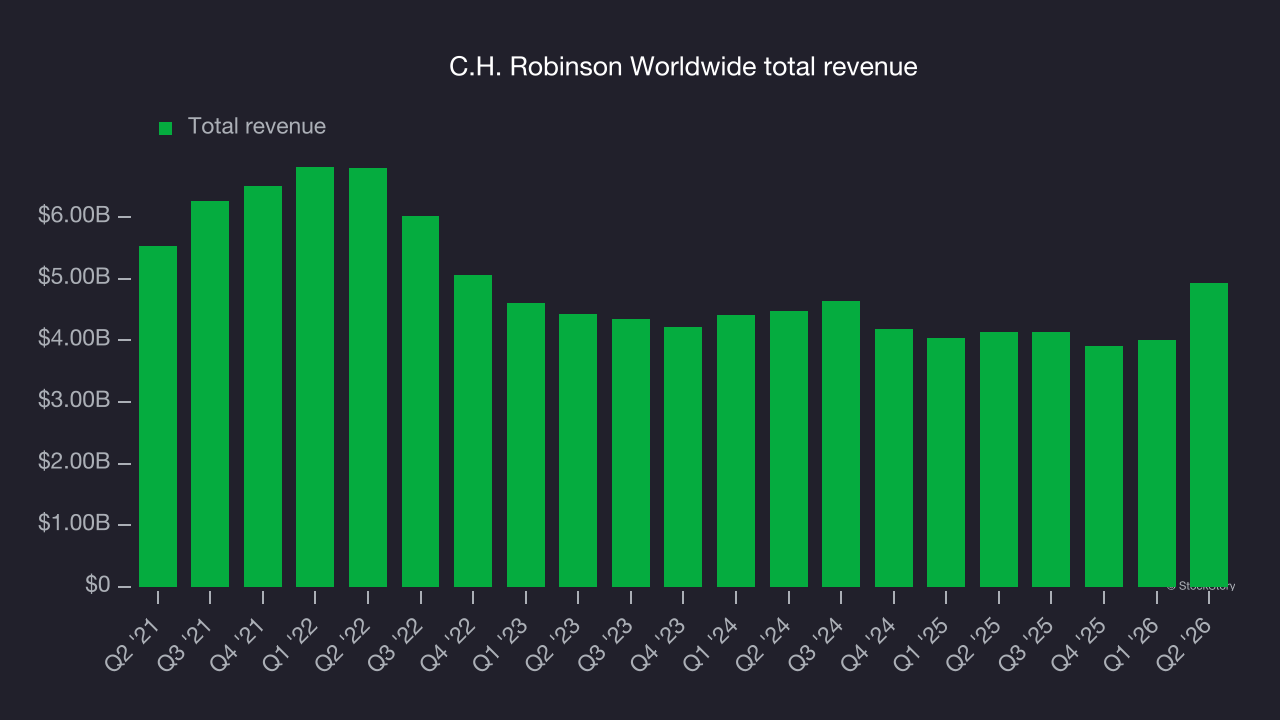1280x720 pixels.
Task: Click the Q3 '24 revenue bar
Action: pos(841,444)
